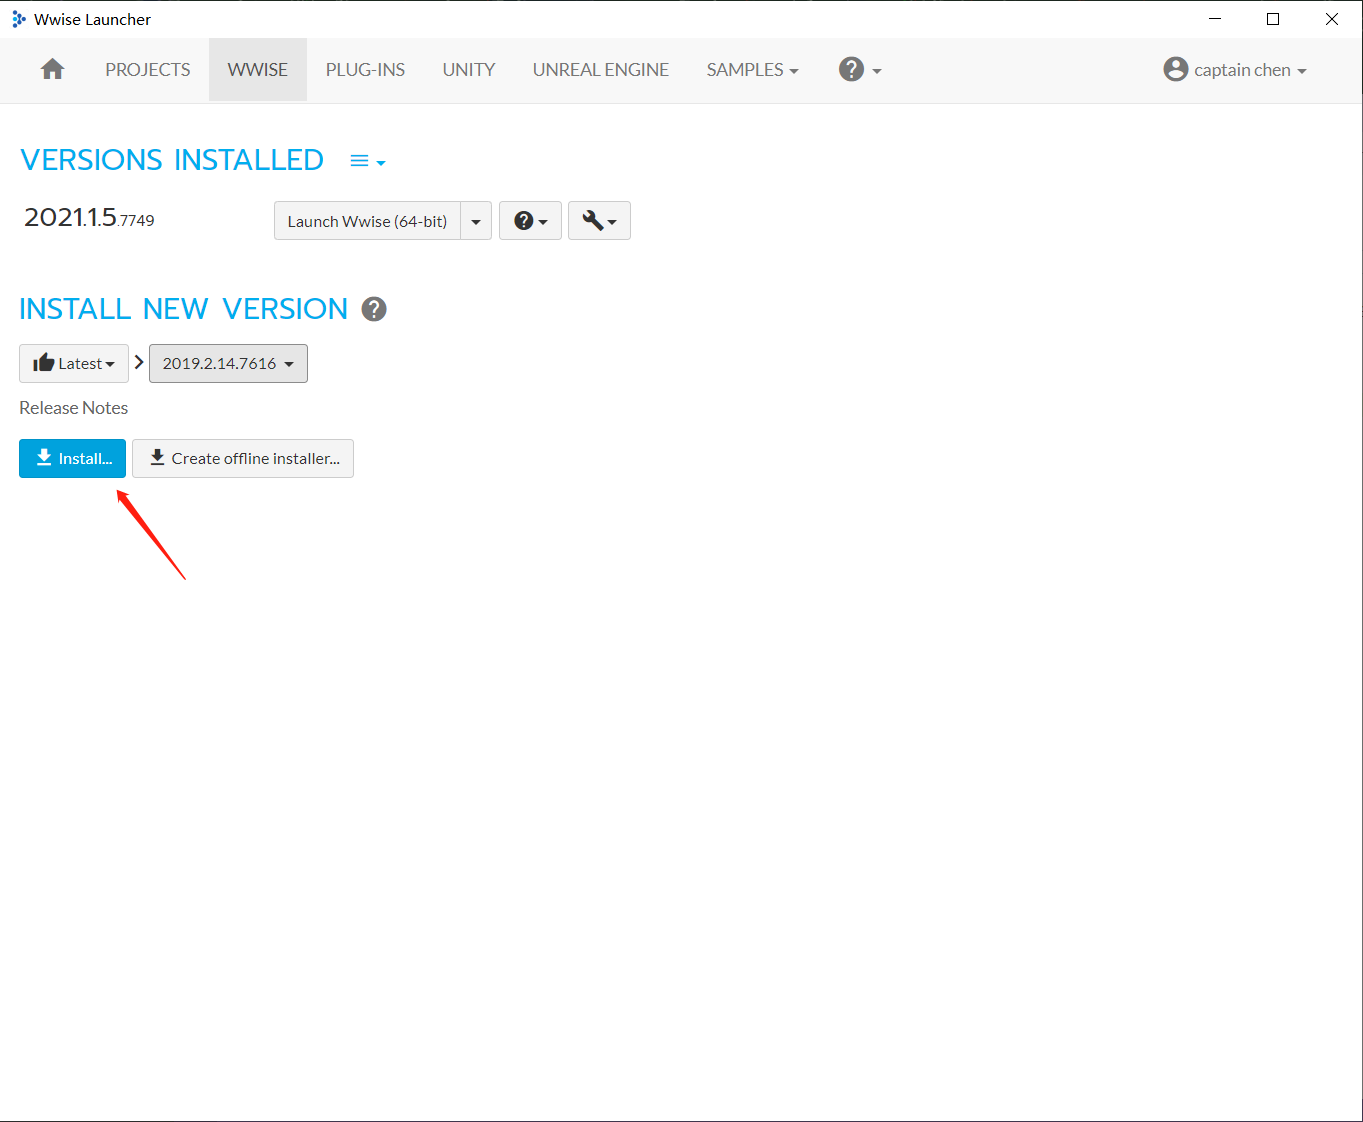Click the Wwise Launcher logo in title bar
1363x1122 pixels.
(x=19, y=19)
